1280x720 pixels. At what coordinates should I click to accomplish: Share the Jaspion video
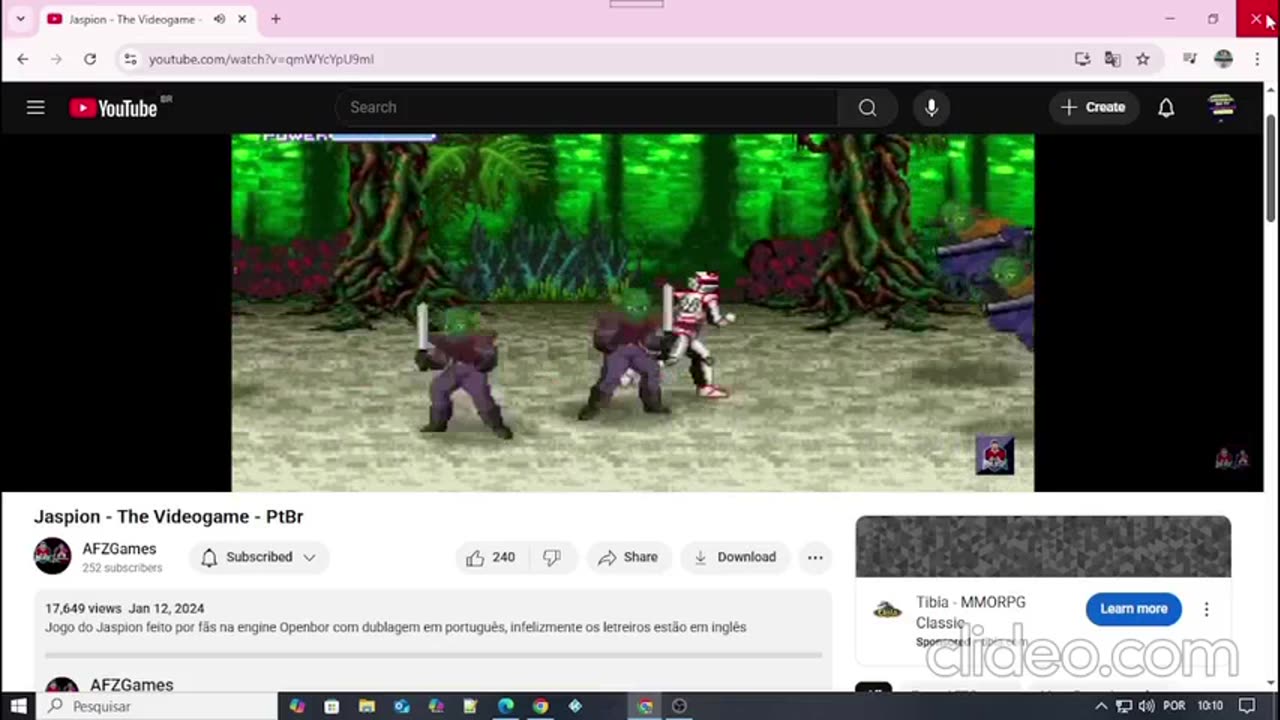click(x=628, y=557)
